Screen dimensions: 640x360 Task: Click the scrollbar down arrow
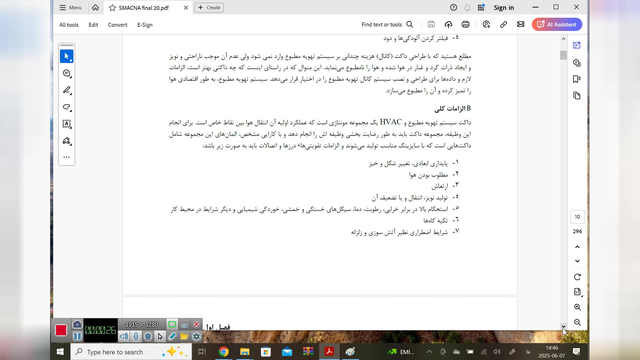click(x=563, y=327)
